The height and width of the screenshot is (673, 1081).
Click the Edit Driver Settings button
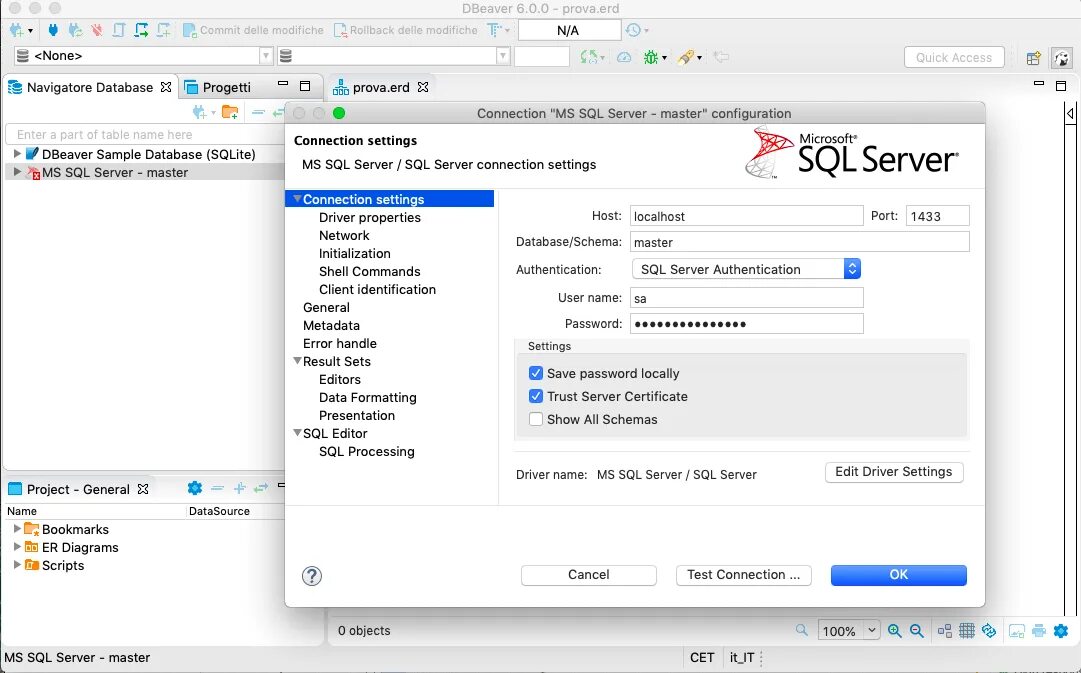click(x=893, y=472)
